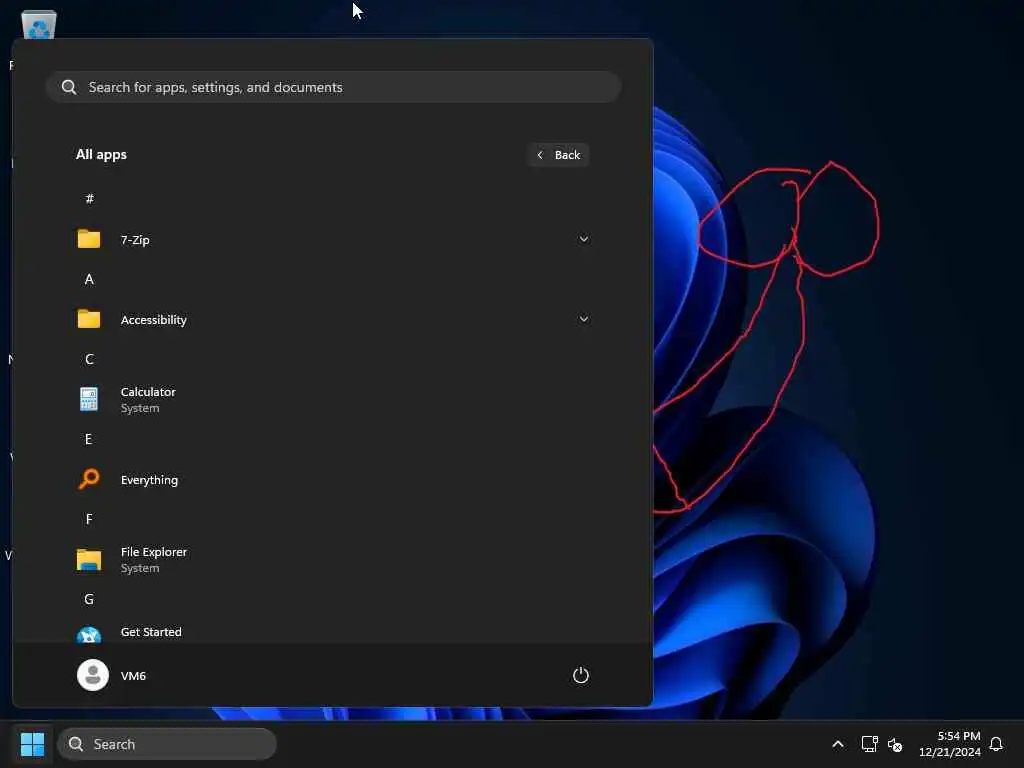Expand the 7-Zip folder chevron
This screenshot has width=1024, height=768.
pyautogui.click(x=584, y=239)
